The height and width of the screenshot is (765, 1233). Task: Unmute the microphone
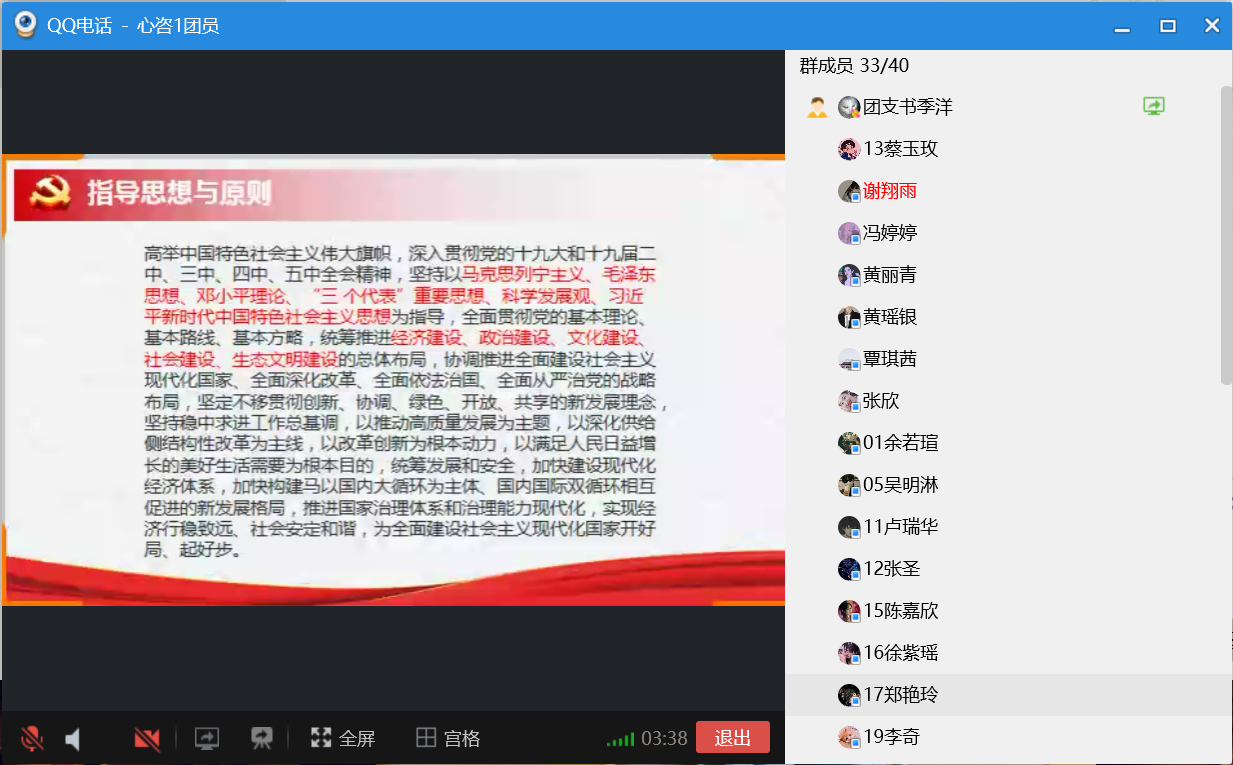pos(32,739)
